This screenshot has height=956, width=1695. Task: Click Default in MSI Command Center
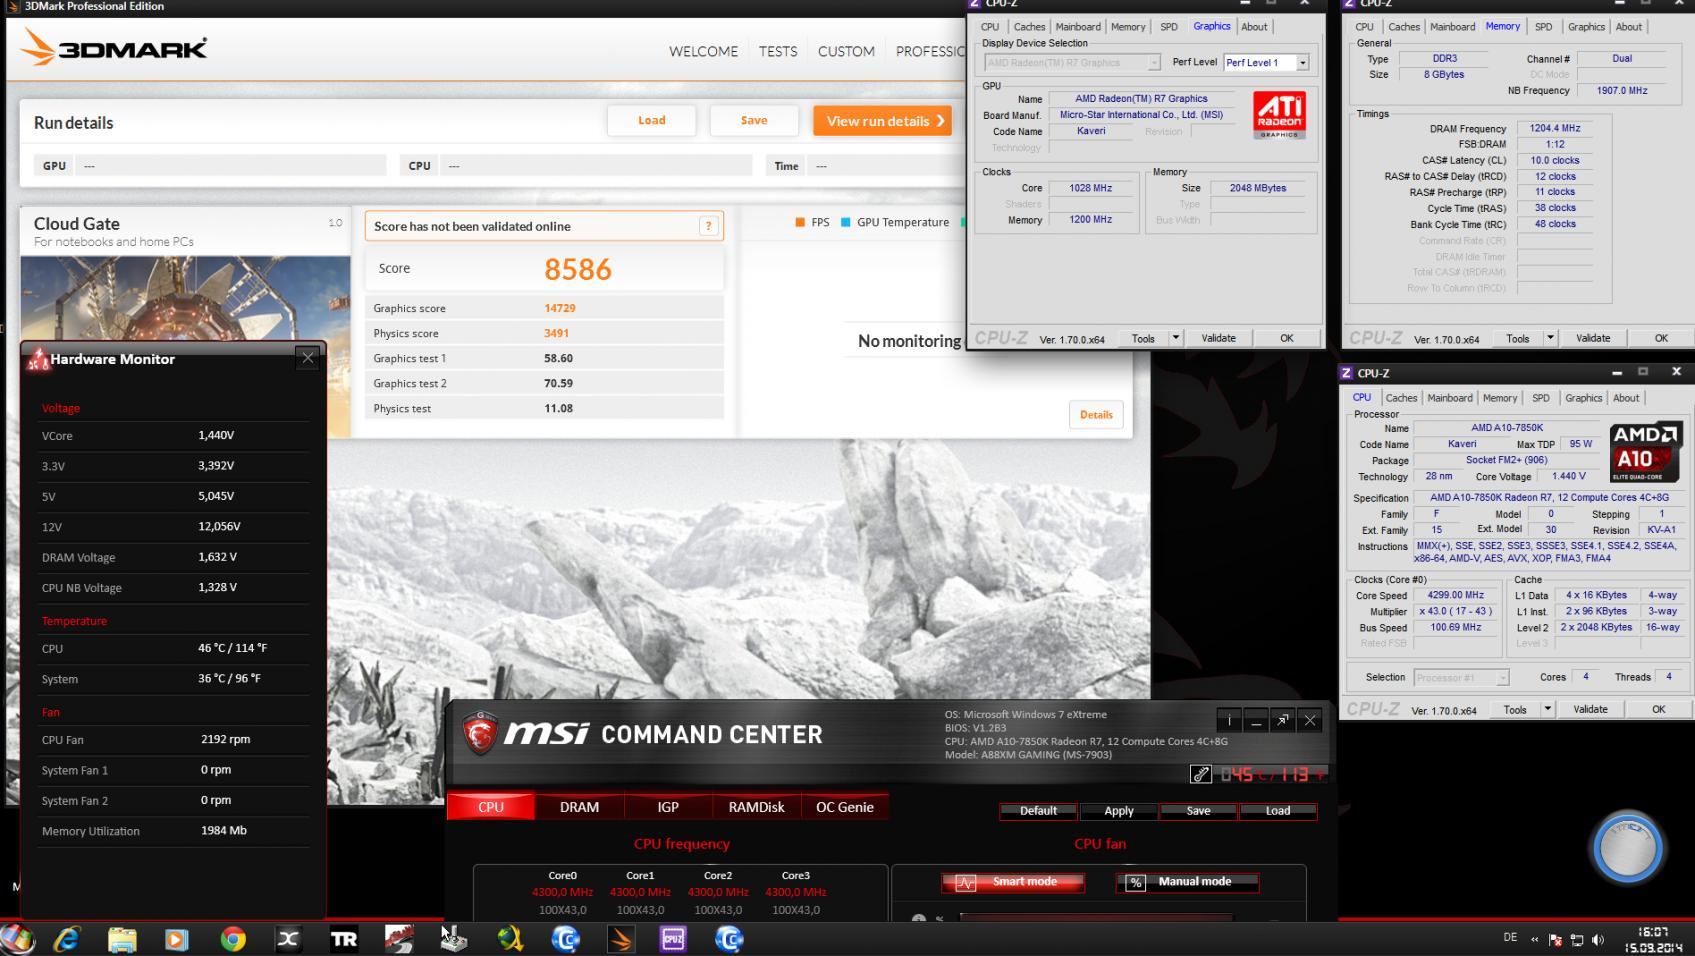[x=1038, y=811]
